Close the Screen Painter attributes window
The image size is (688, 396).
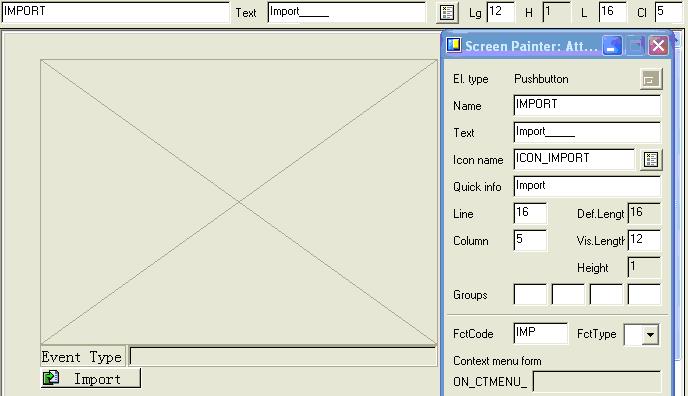click(x=658, y=45)
